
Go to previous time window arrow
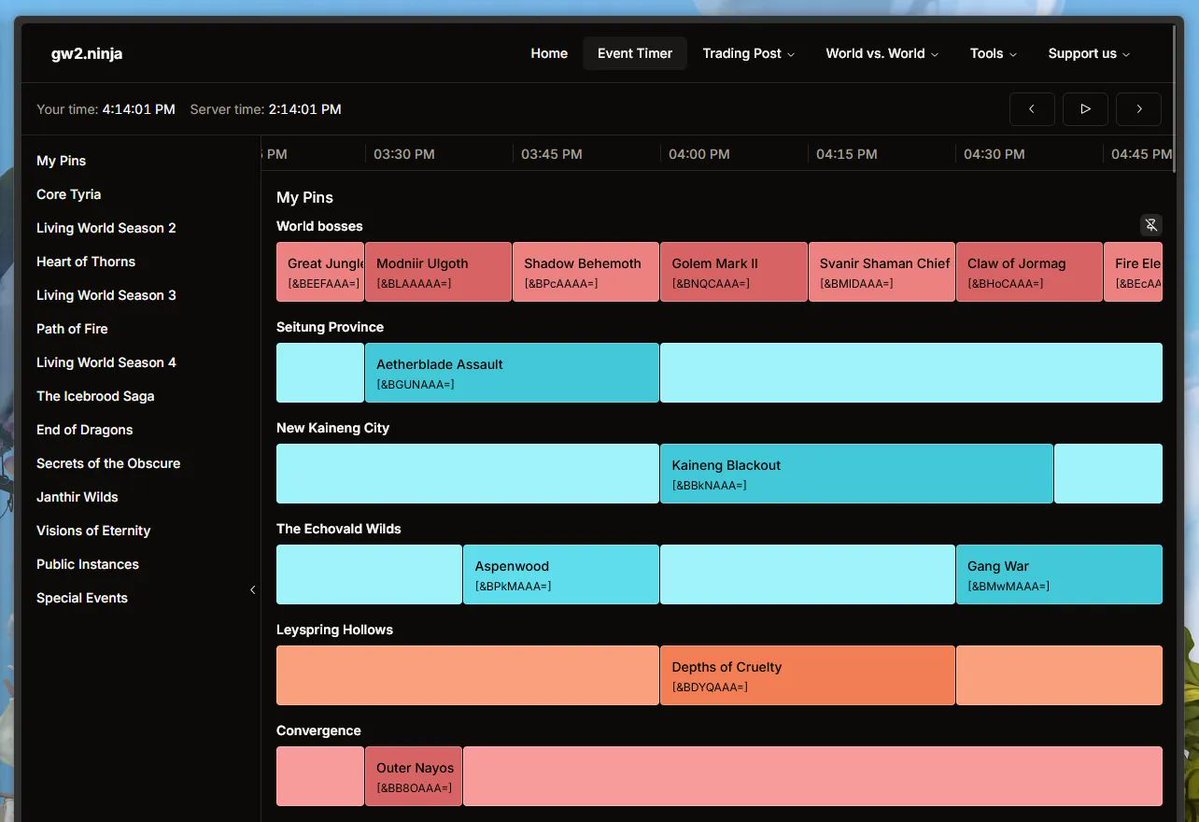(1032, 109)
